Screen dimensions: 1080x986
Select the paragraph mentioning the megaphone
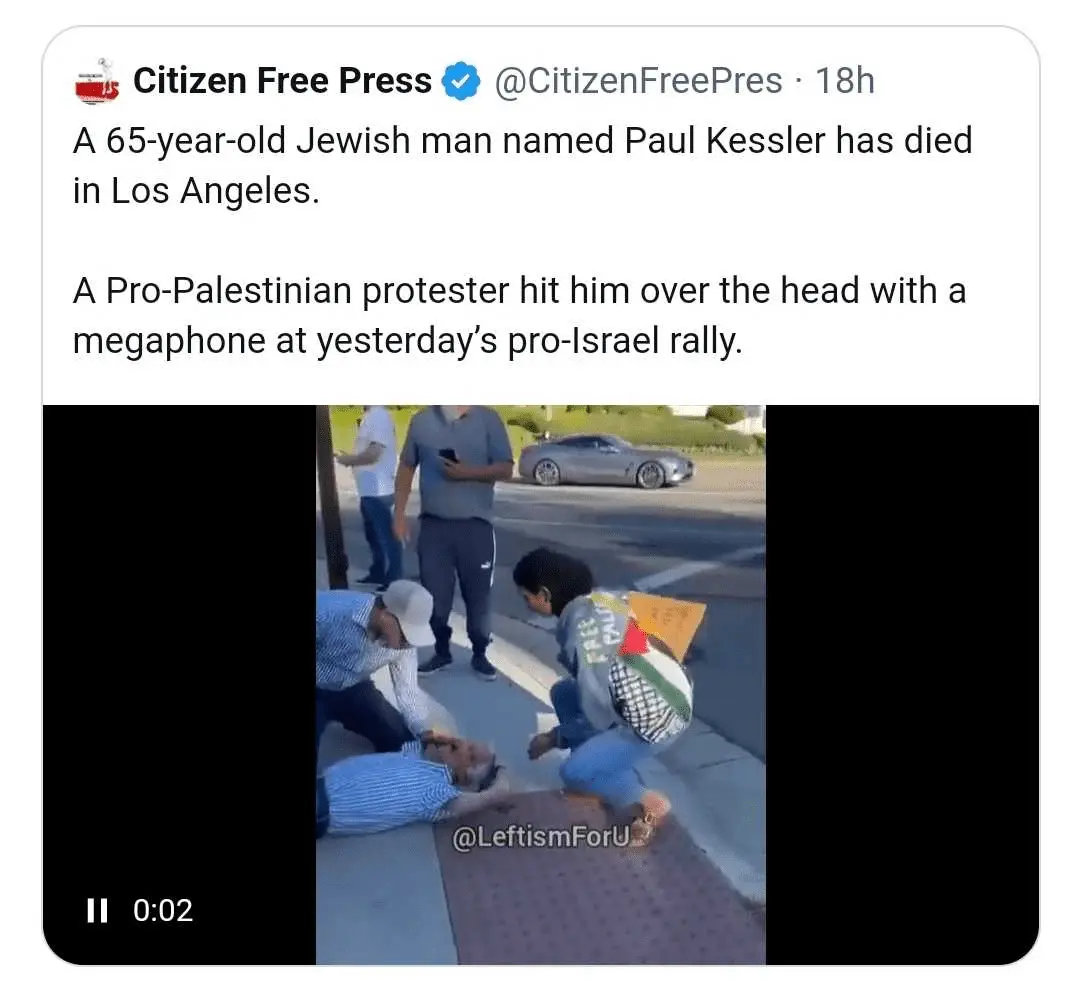tap(519, 315)
